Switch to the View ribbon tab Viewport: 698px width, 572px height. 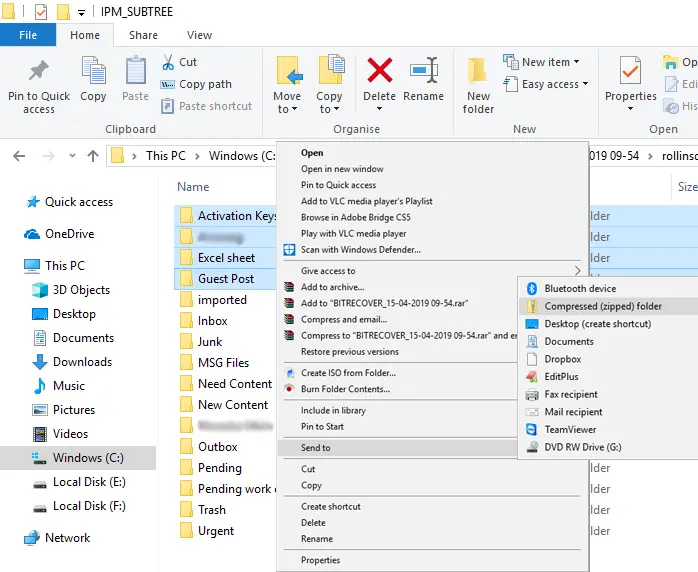click(x=199, y=35)
